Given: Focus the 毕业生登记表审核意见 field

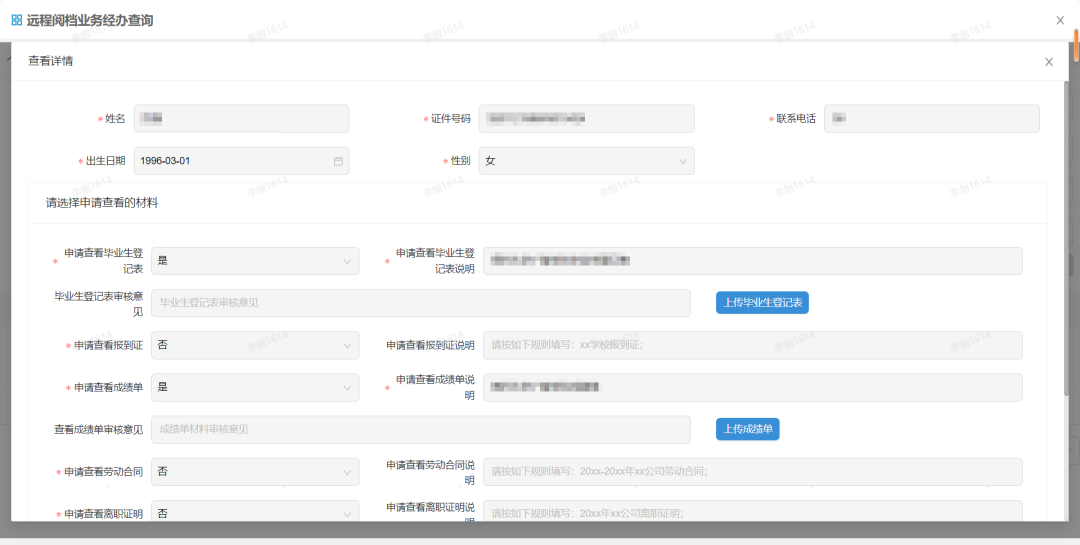Looking at the screenshot, I should (x=421, y=303).
